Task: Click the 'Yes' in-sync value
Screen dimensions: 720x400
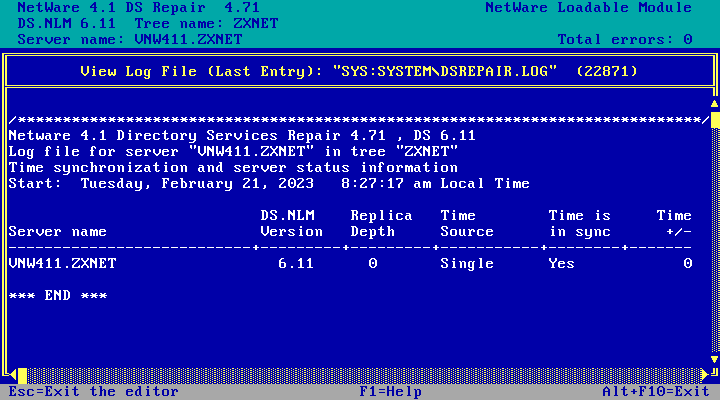Action: tap(562, 264)
